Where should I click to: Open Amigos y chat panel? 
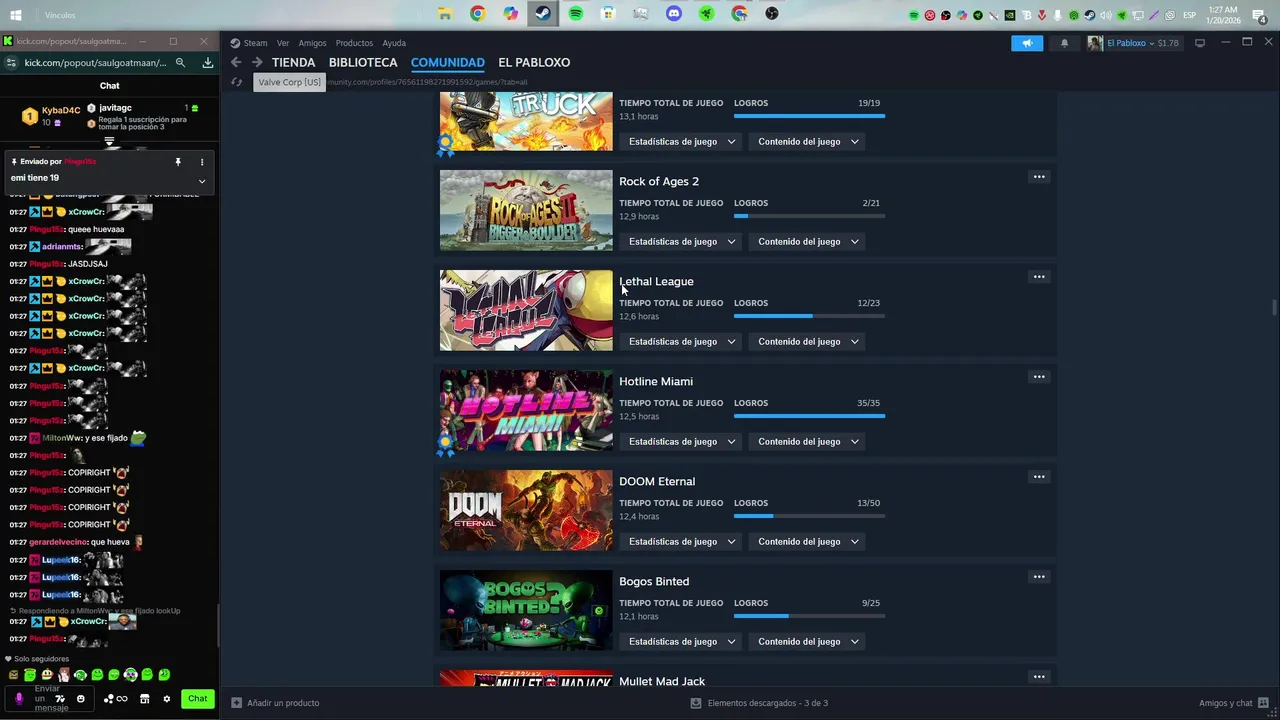click(x=1234, y=703)
